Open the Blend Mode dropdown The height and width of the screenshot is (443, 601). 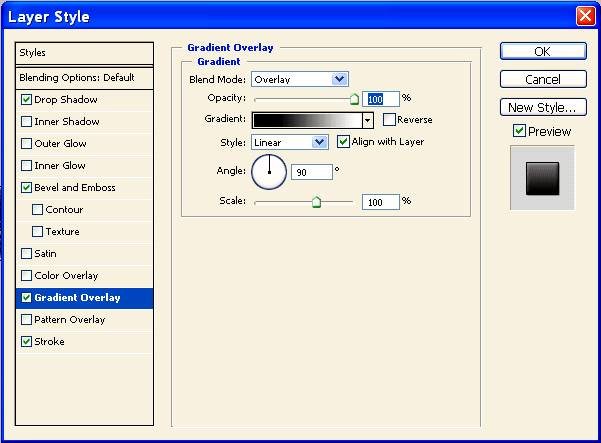(x=339, y=79)
